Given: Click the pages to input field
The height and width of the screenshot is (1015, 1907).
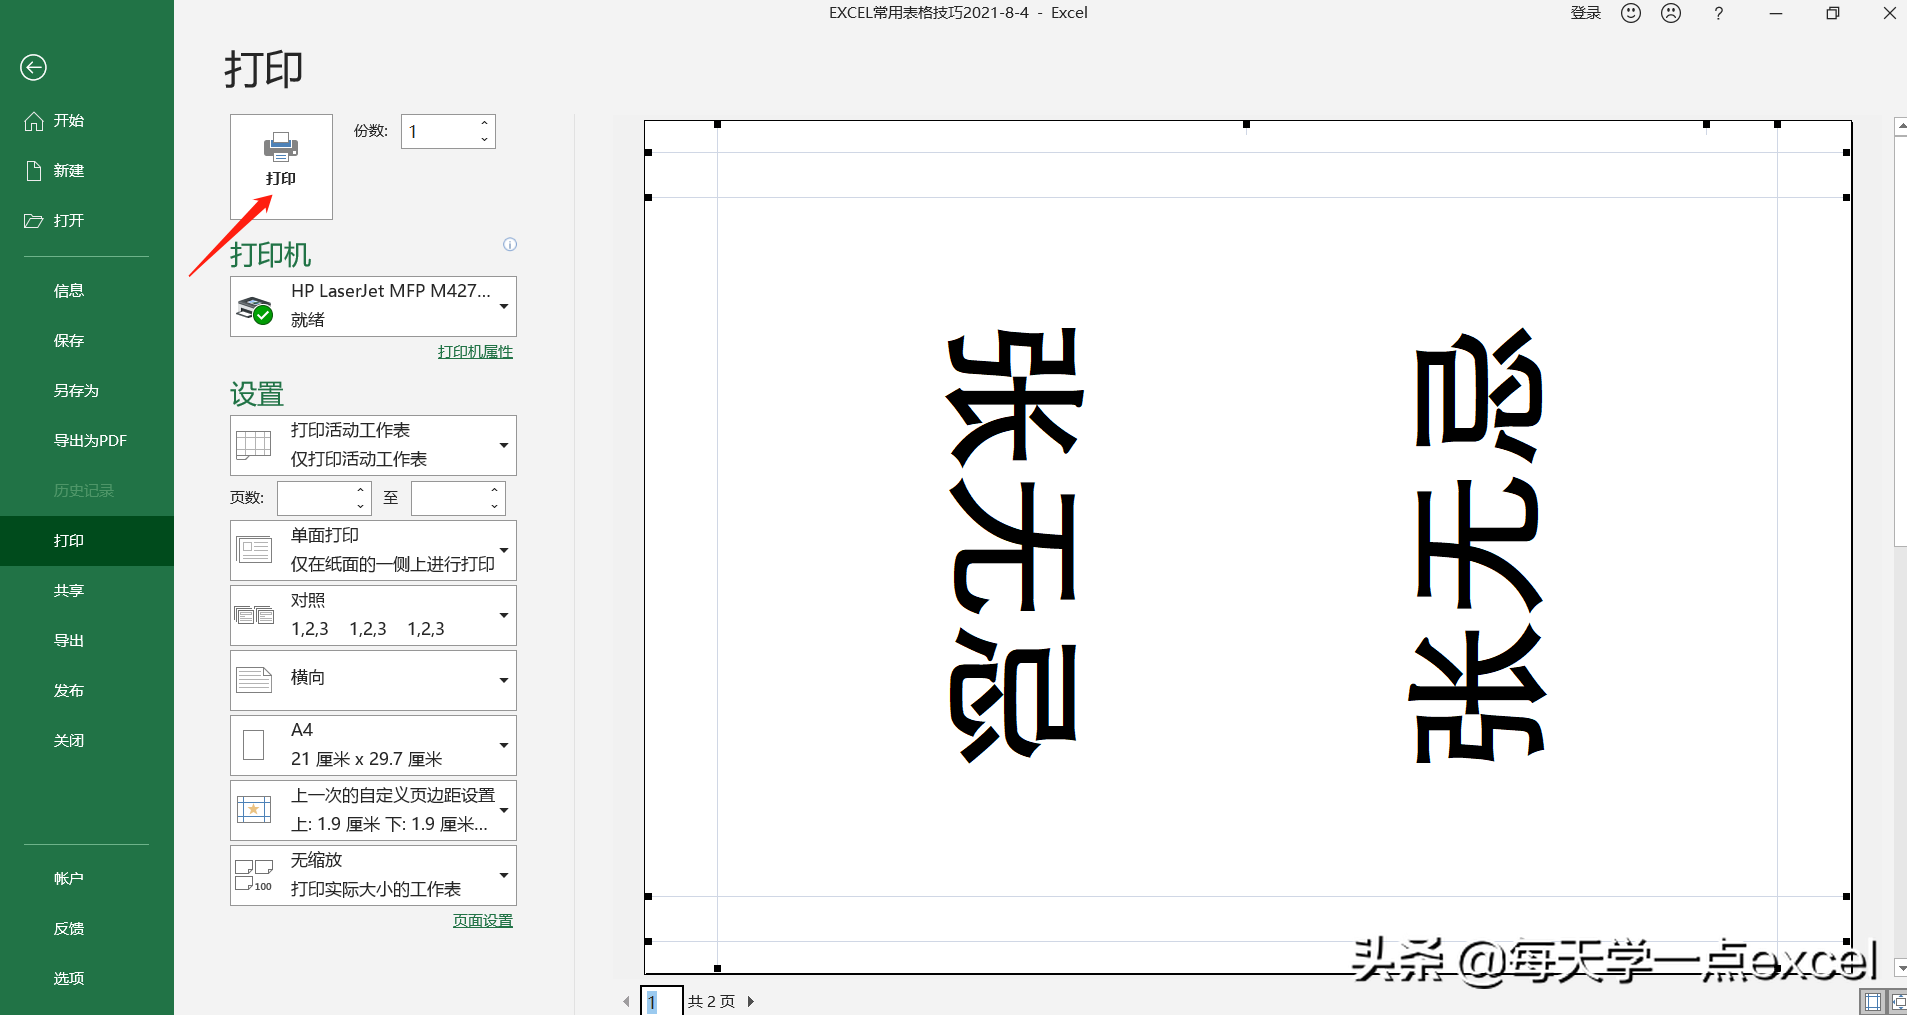Looking at the screenshot, I should coord(449,498).
